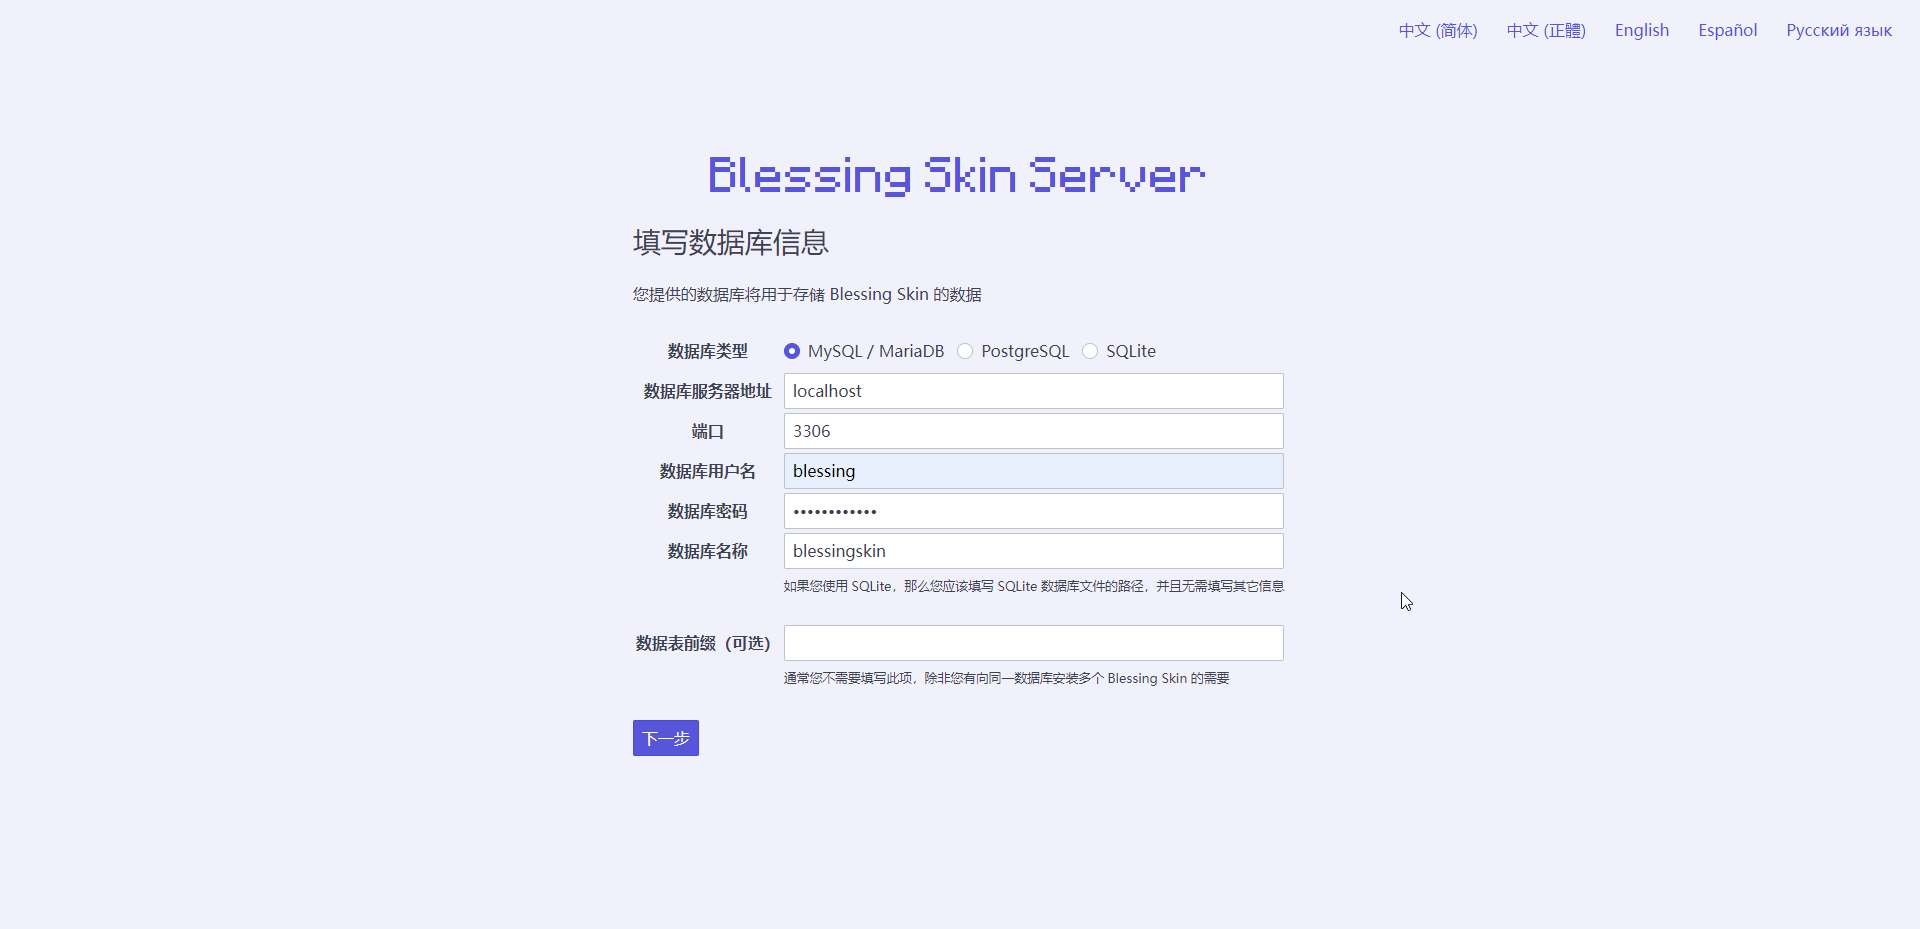Switch language to Español
This screenshot has width=1920, height=929.
tap(1728, 30)
